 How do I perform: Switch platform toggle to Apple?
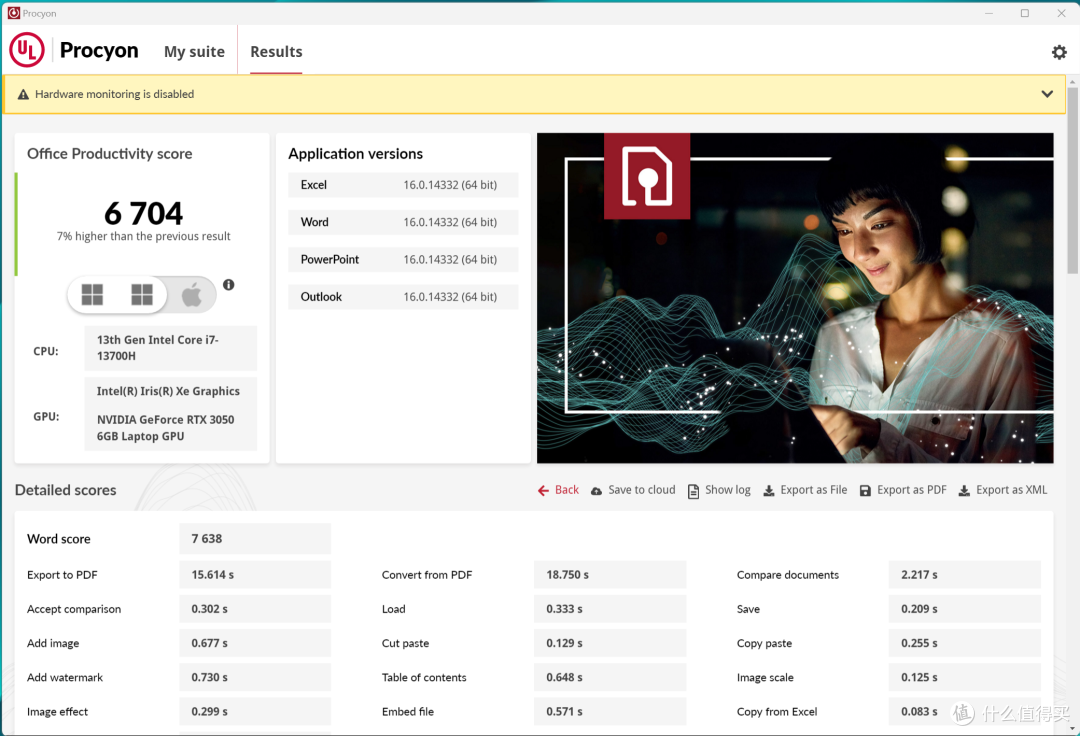click(191, 295)
